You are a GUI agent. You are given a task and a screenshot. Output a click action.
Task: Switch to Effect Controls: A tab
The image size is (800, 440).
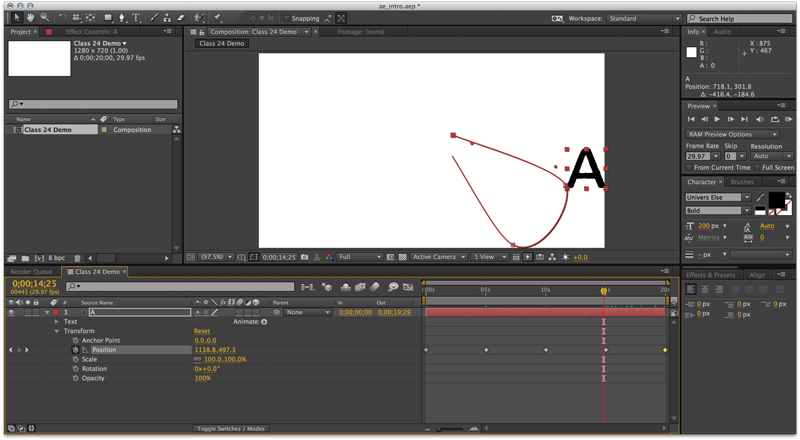(x=91, y=32)
